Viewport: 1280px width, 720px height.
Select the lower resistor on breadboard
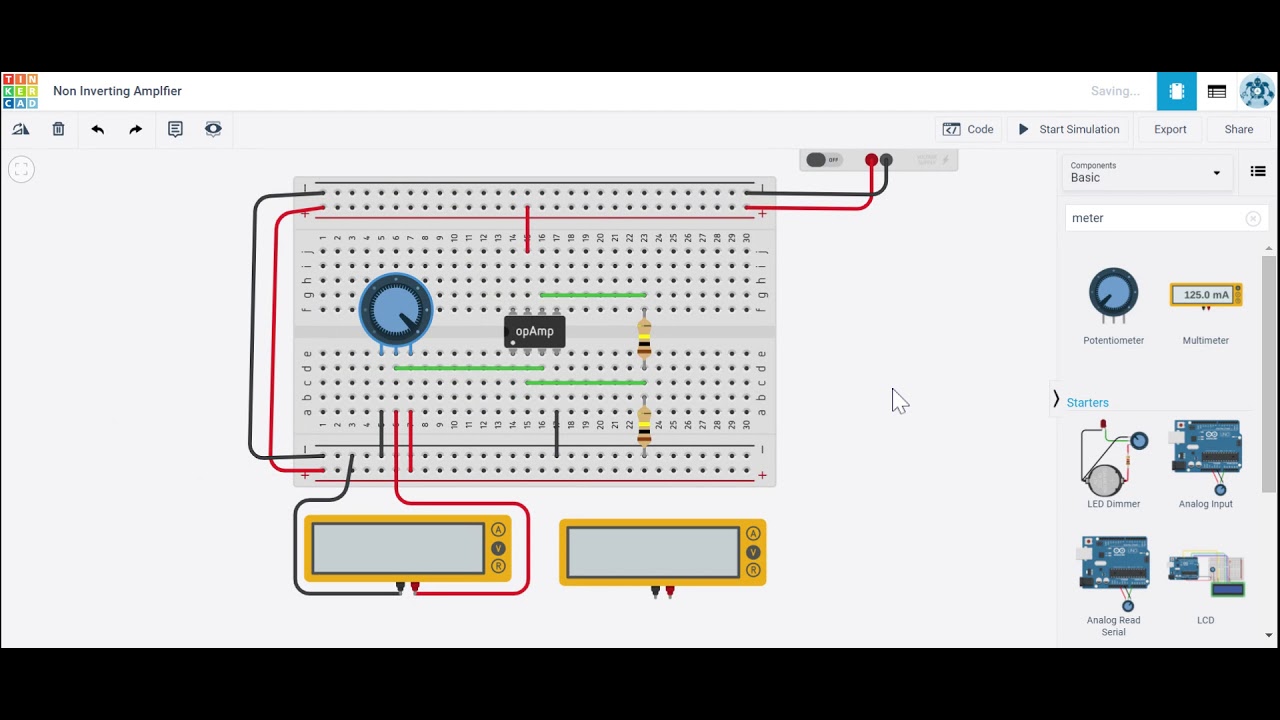644,424
